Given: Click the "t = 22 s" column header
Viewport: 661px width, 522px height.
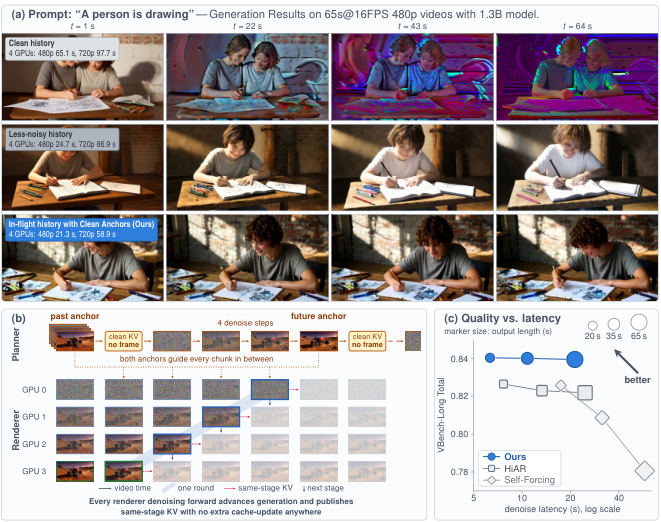Looking at the screenshot, I should [247, 26].
